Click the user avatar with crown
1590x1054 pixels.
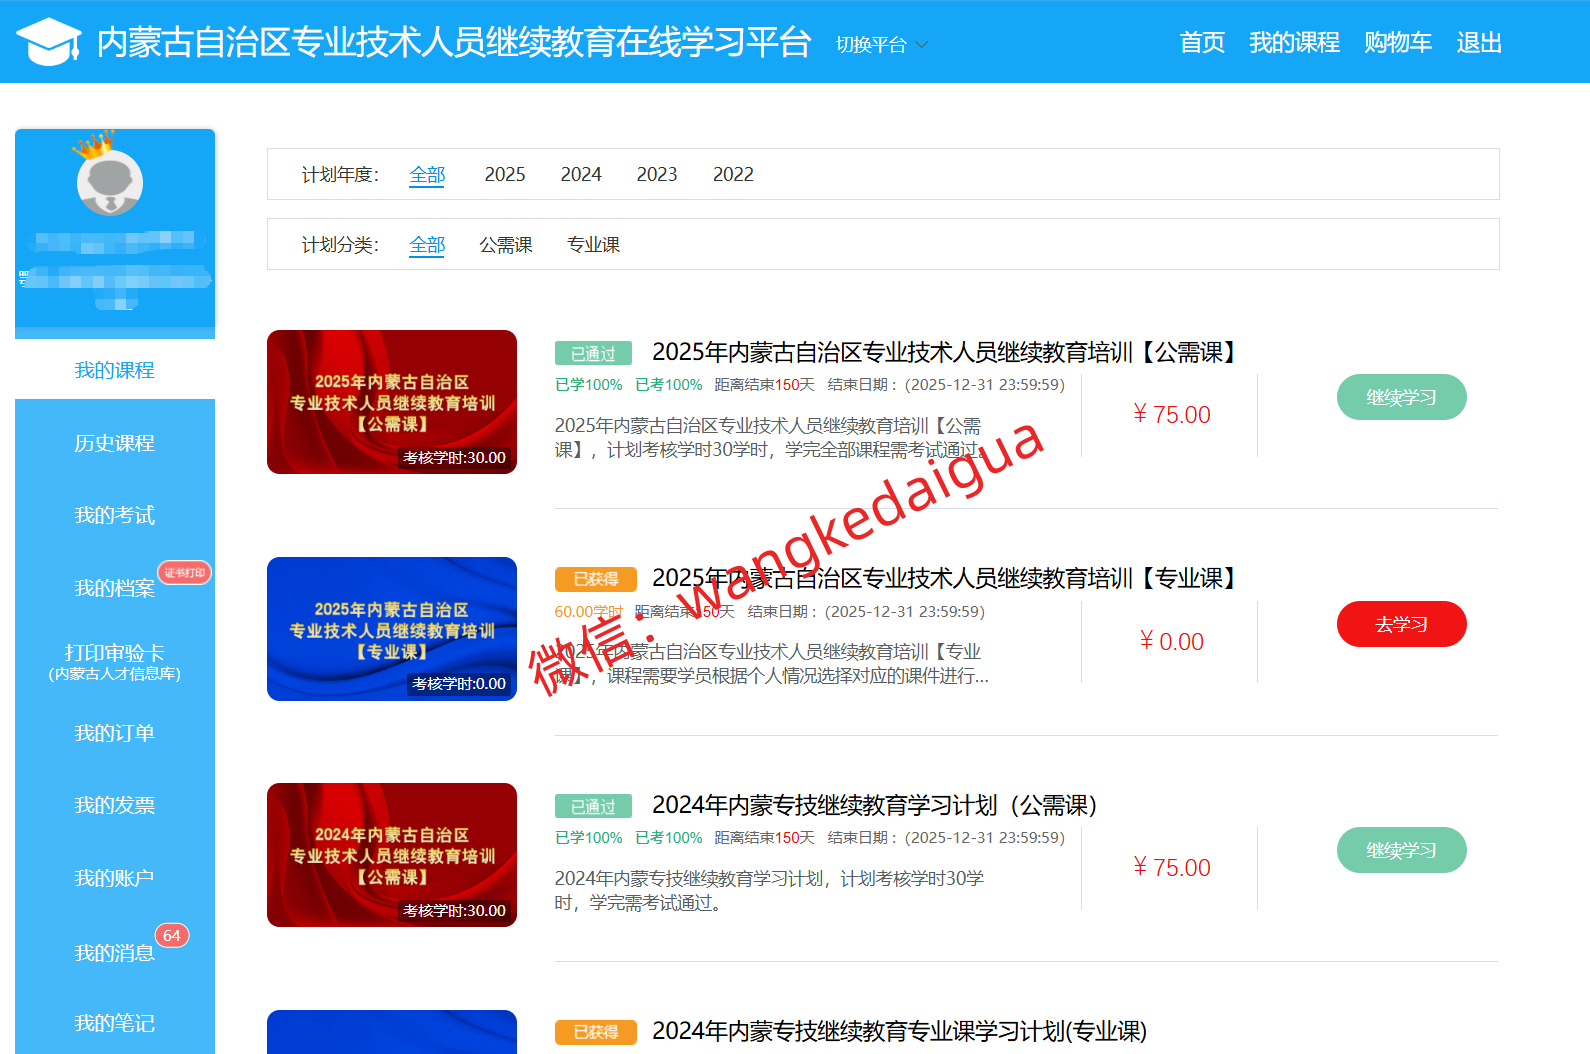point(109,176)
